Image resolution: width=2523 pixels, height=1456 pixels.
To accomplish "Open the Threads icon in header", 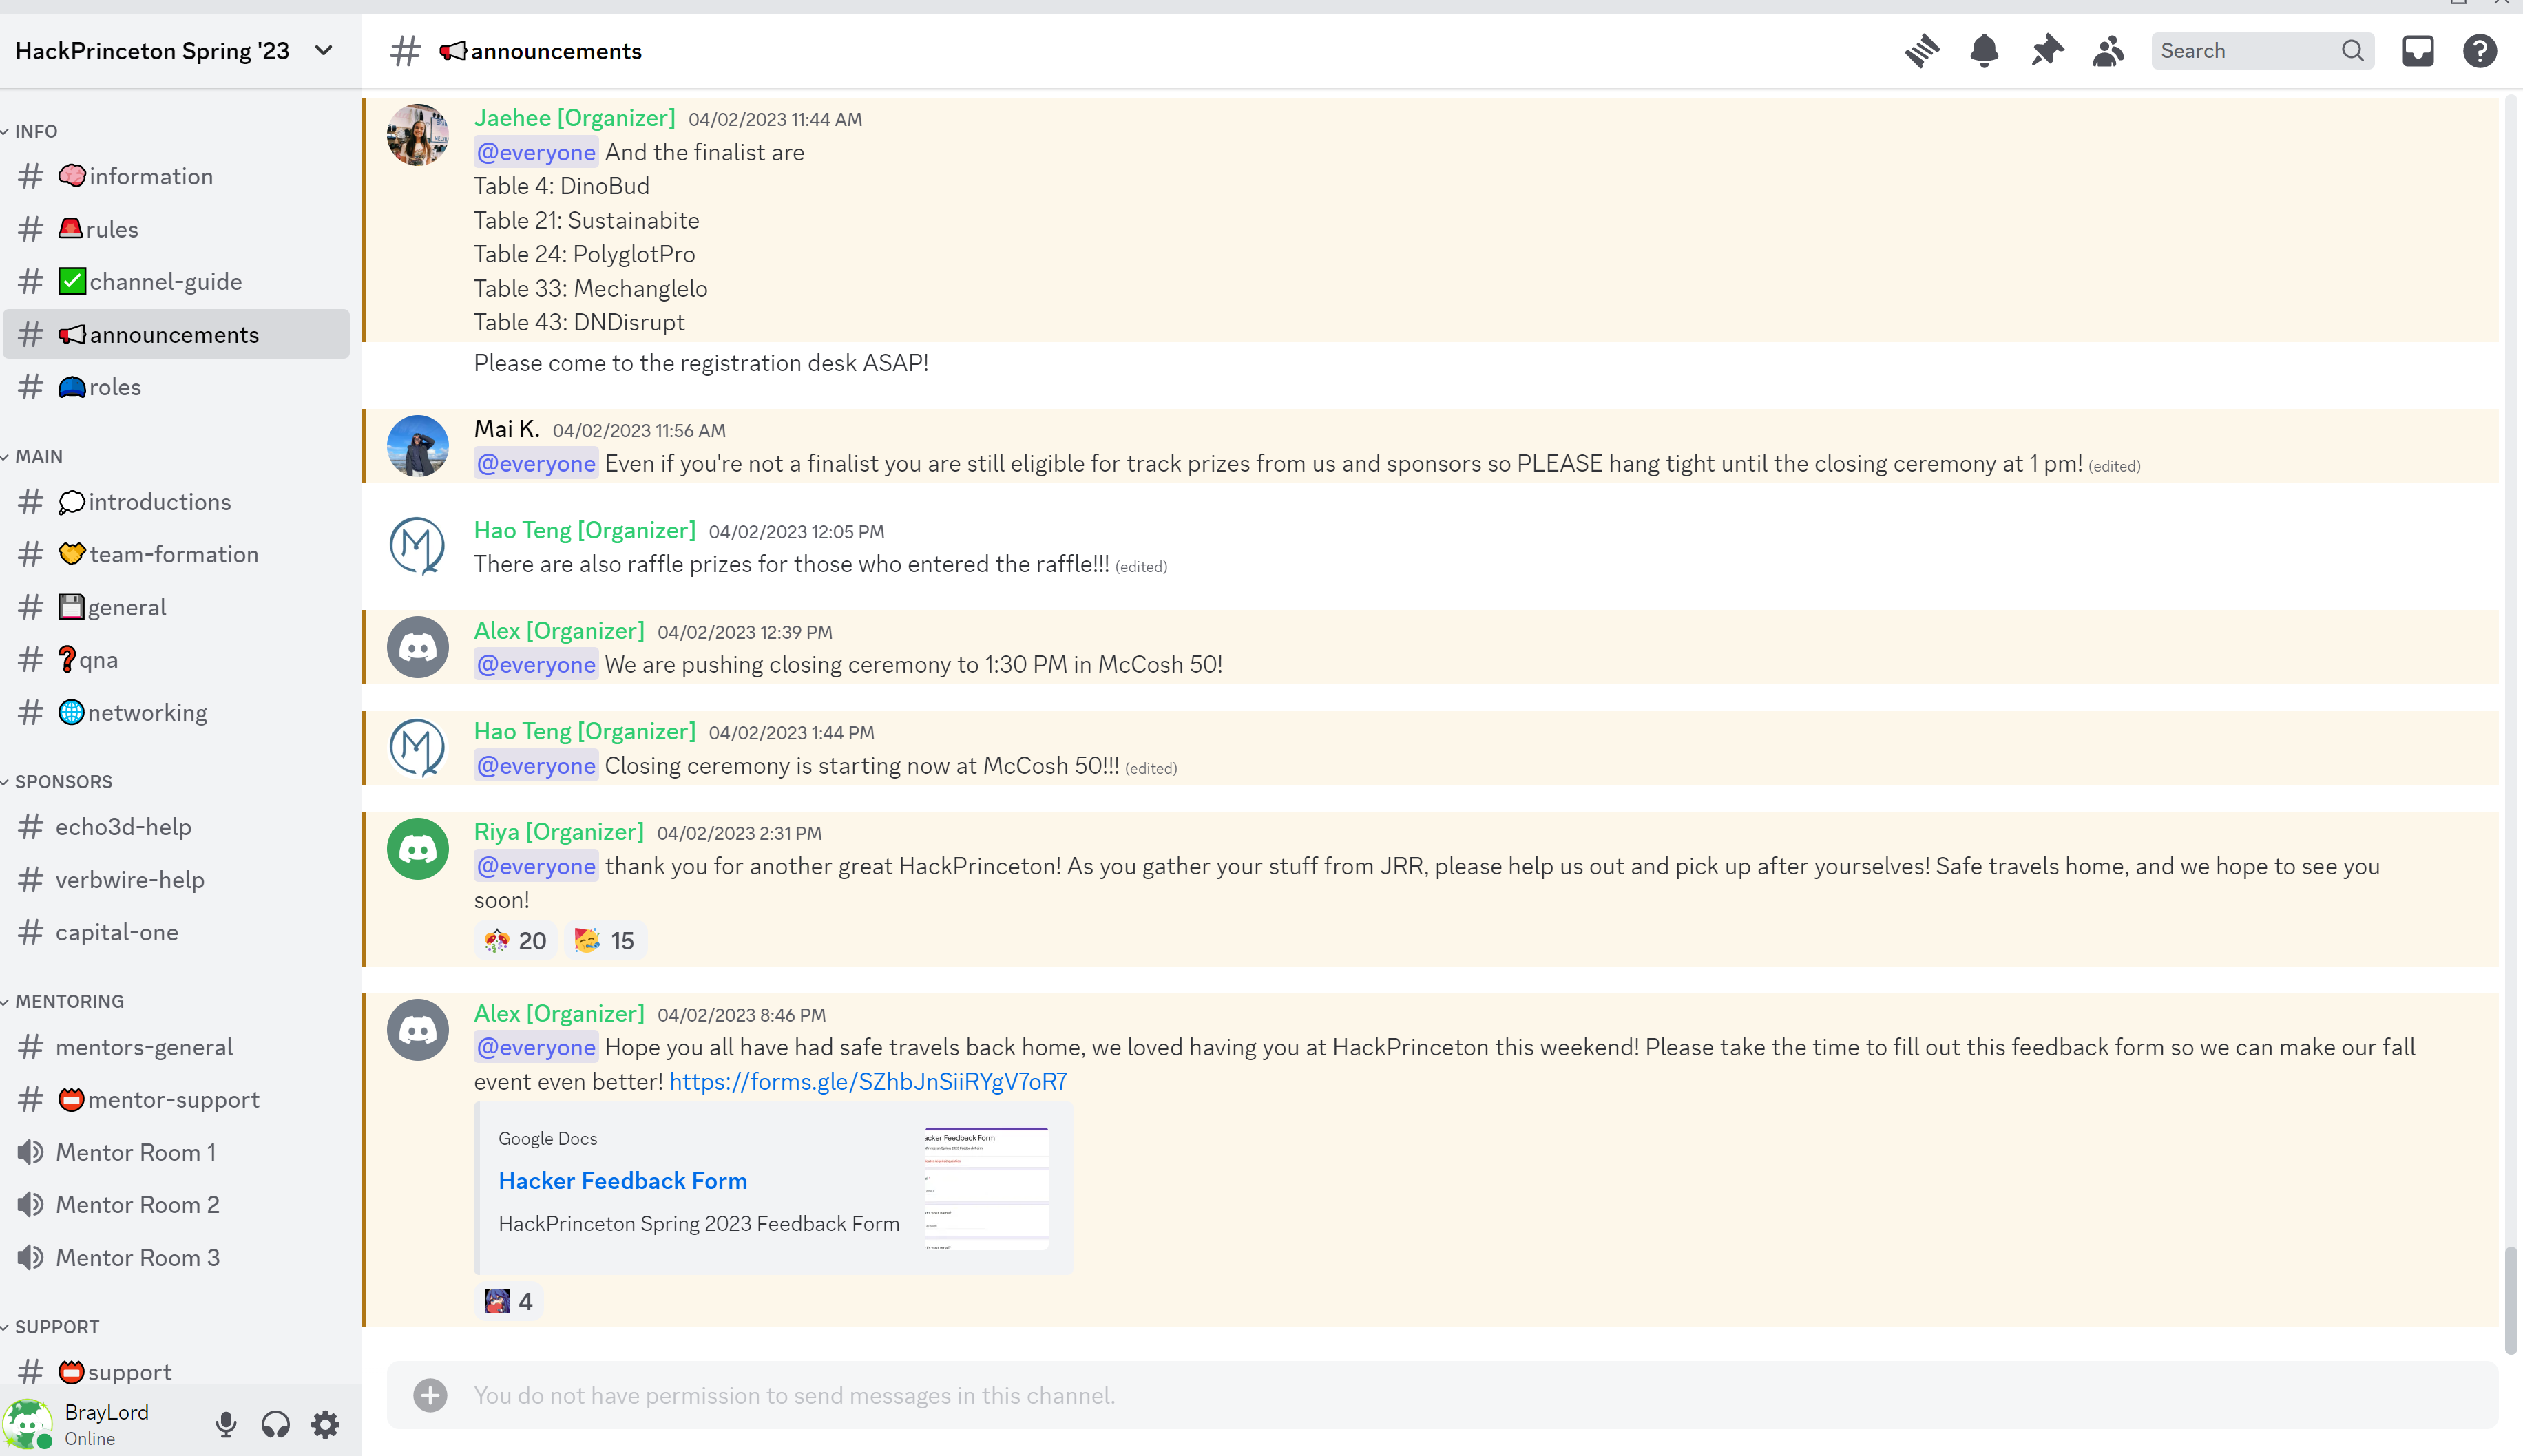I will click(x=1921, y=51).
